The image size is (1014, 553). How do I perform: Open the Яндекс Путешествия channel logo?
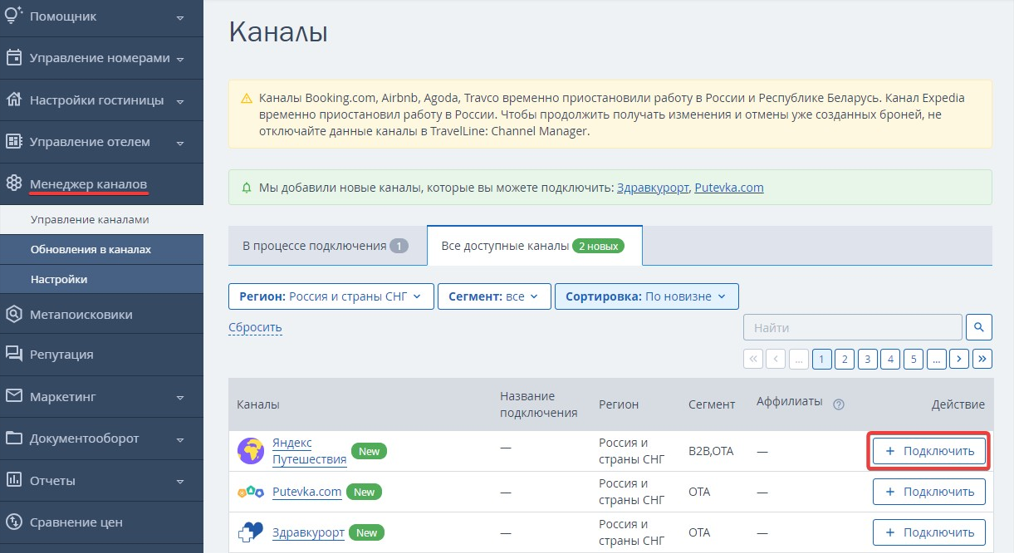pos(250,451)
